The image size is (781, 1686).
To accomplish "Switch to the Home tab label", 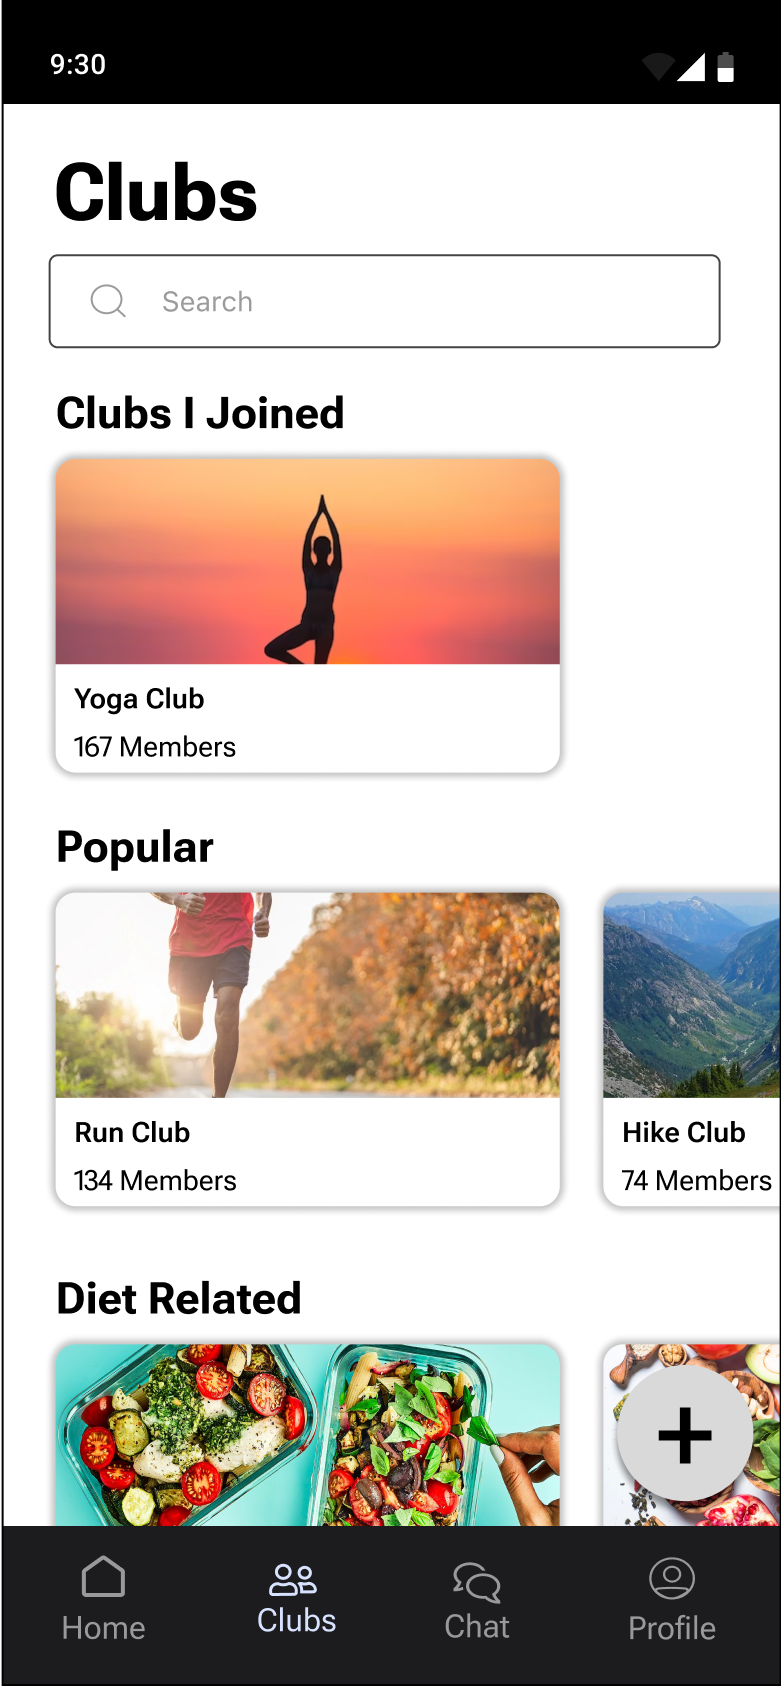I will pos(103,1628).
